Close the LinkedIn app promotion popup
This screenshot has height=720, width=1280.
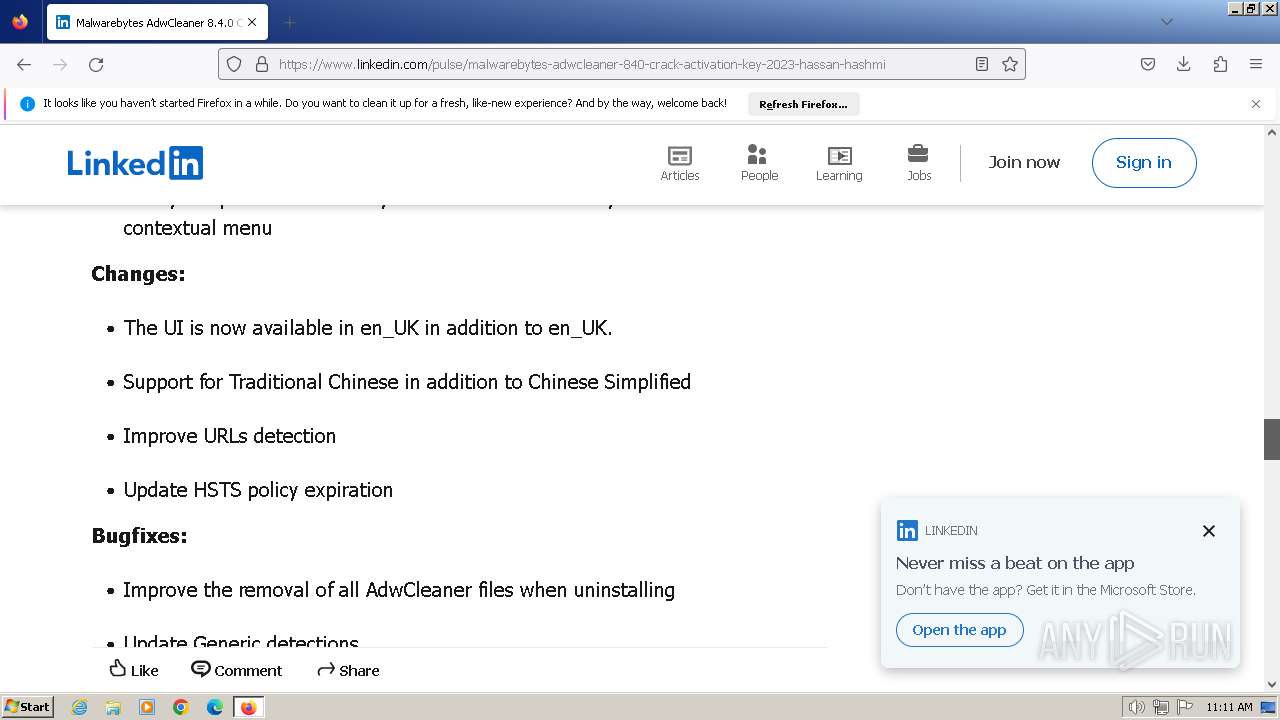point(1209,531)
